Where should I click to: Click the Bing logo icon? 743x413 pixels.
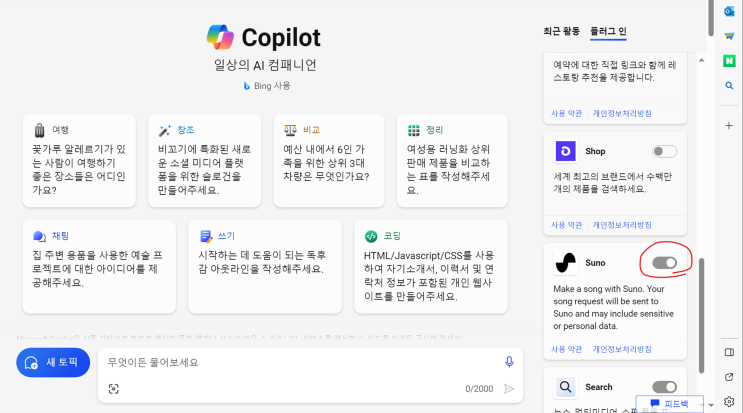click(246, 86)
